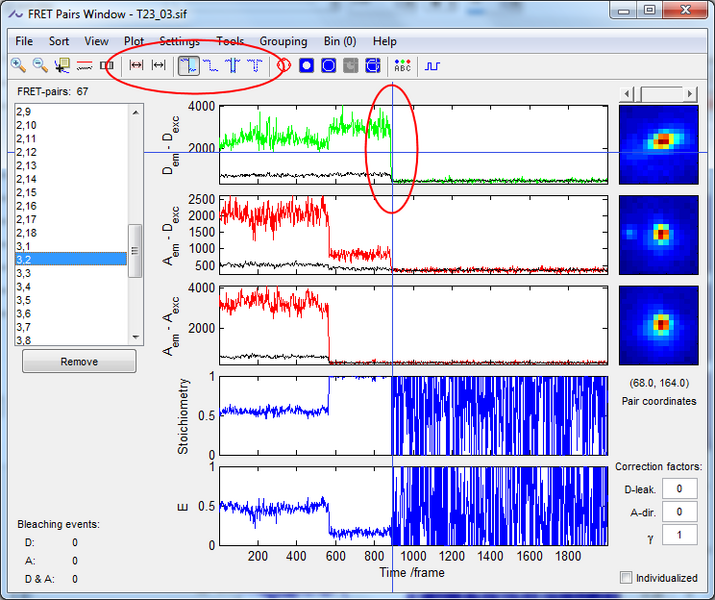Open the Settings menu

coord(179,41)
